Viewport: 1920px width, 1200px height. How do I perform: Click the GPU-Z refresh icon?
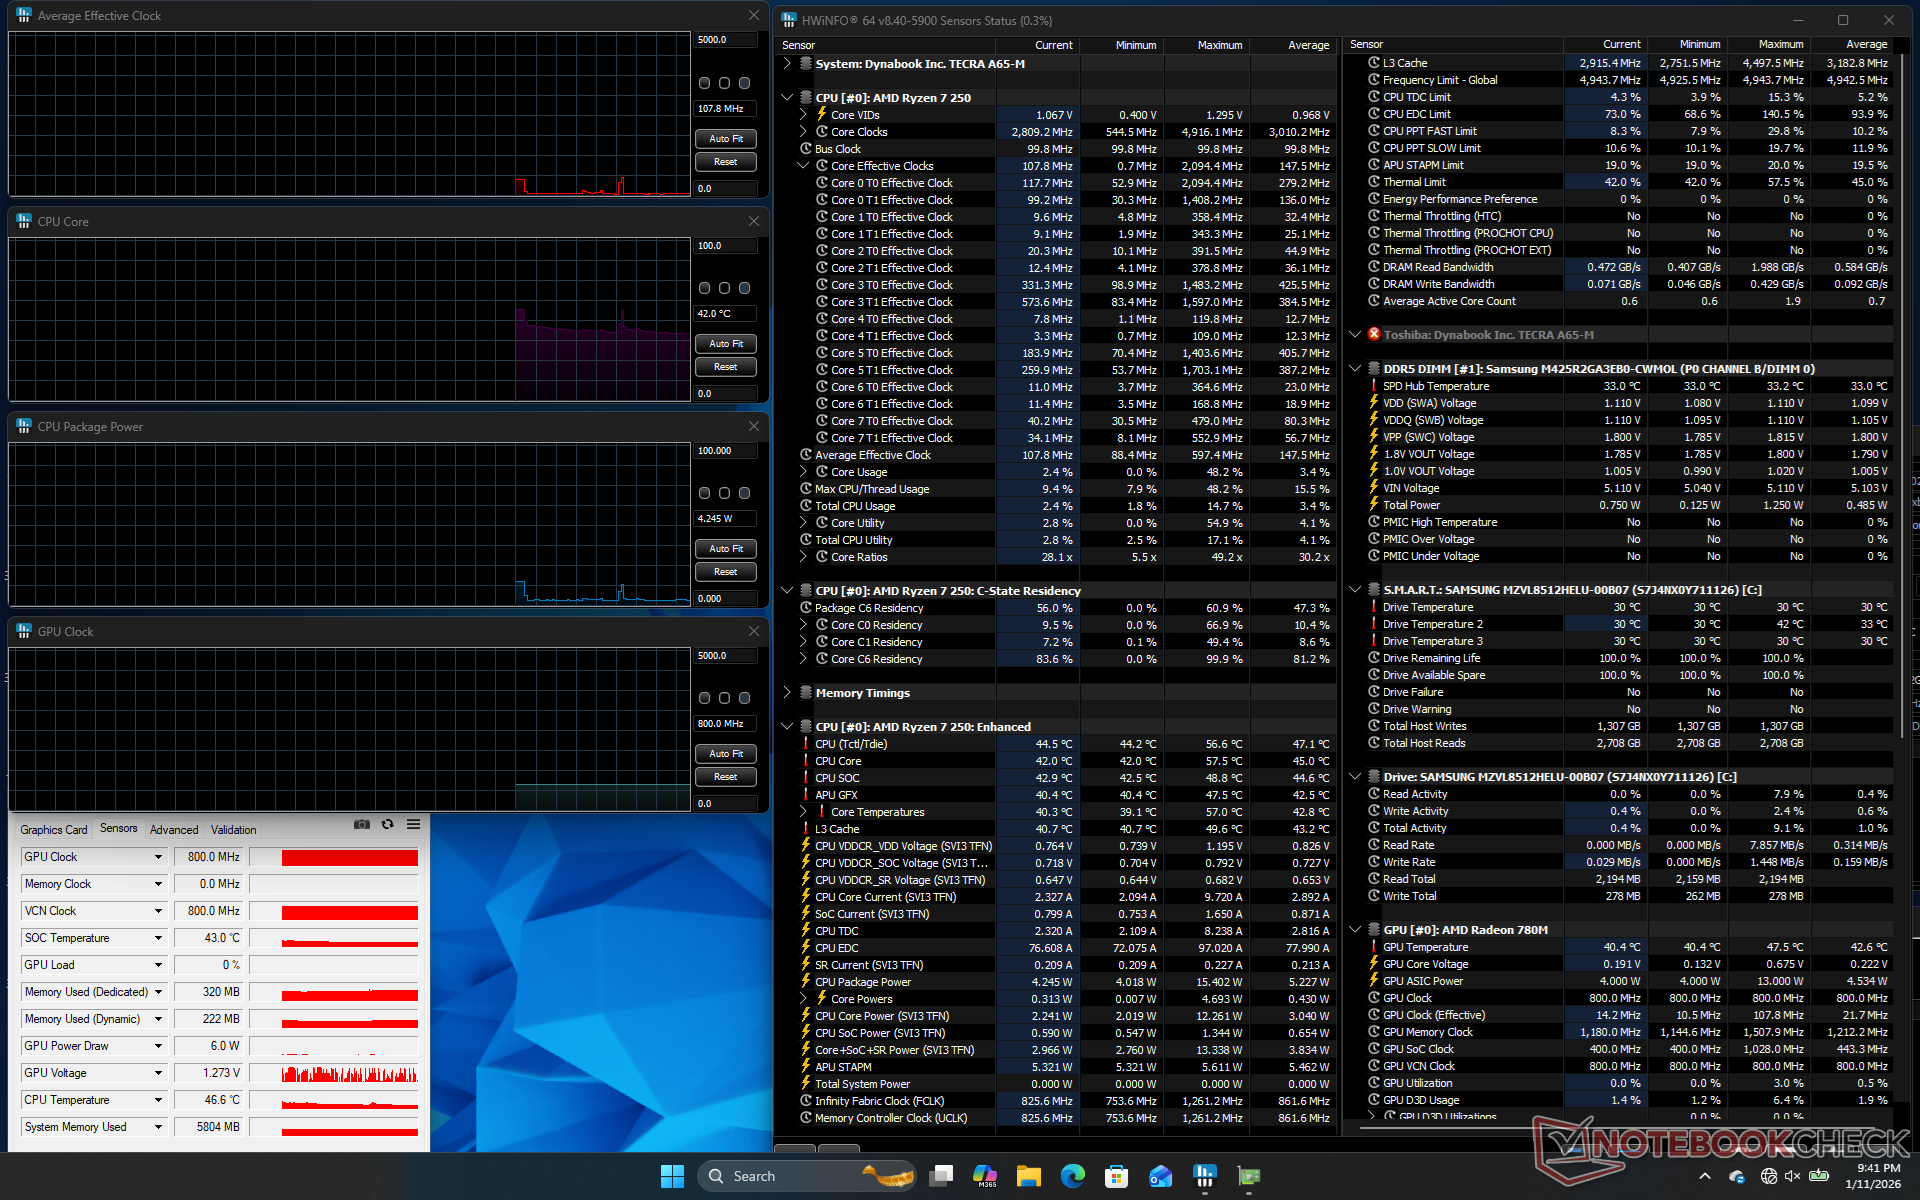388,825
